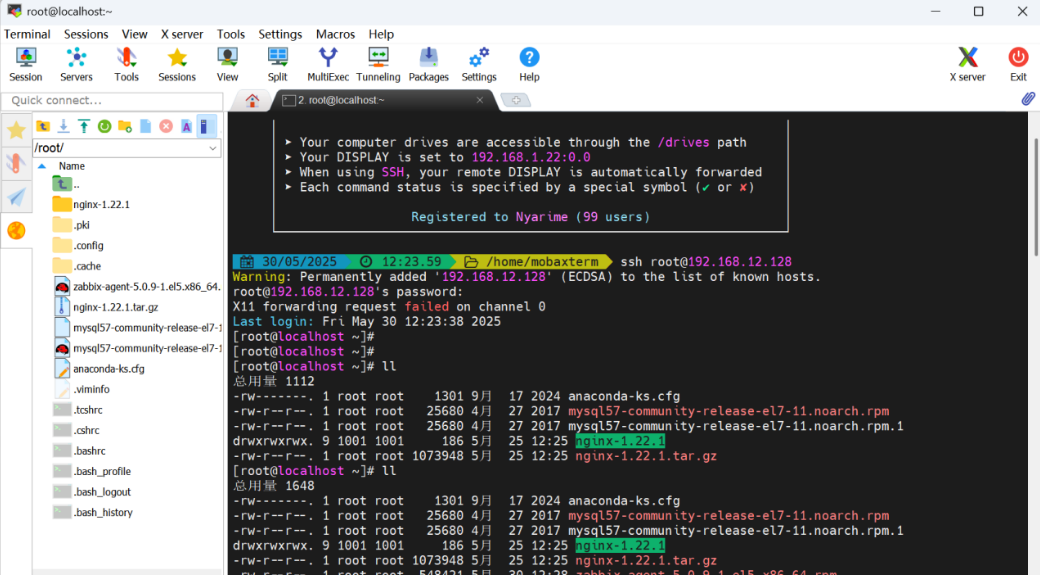Launch X server from the toolbar
1040x575 pixels.
[x=967, y=65]
